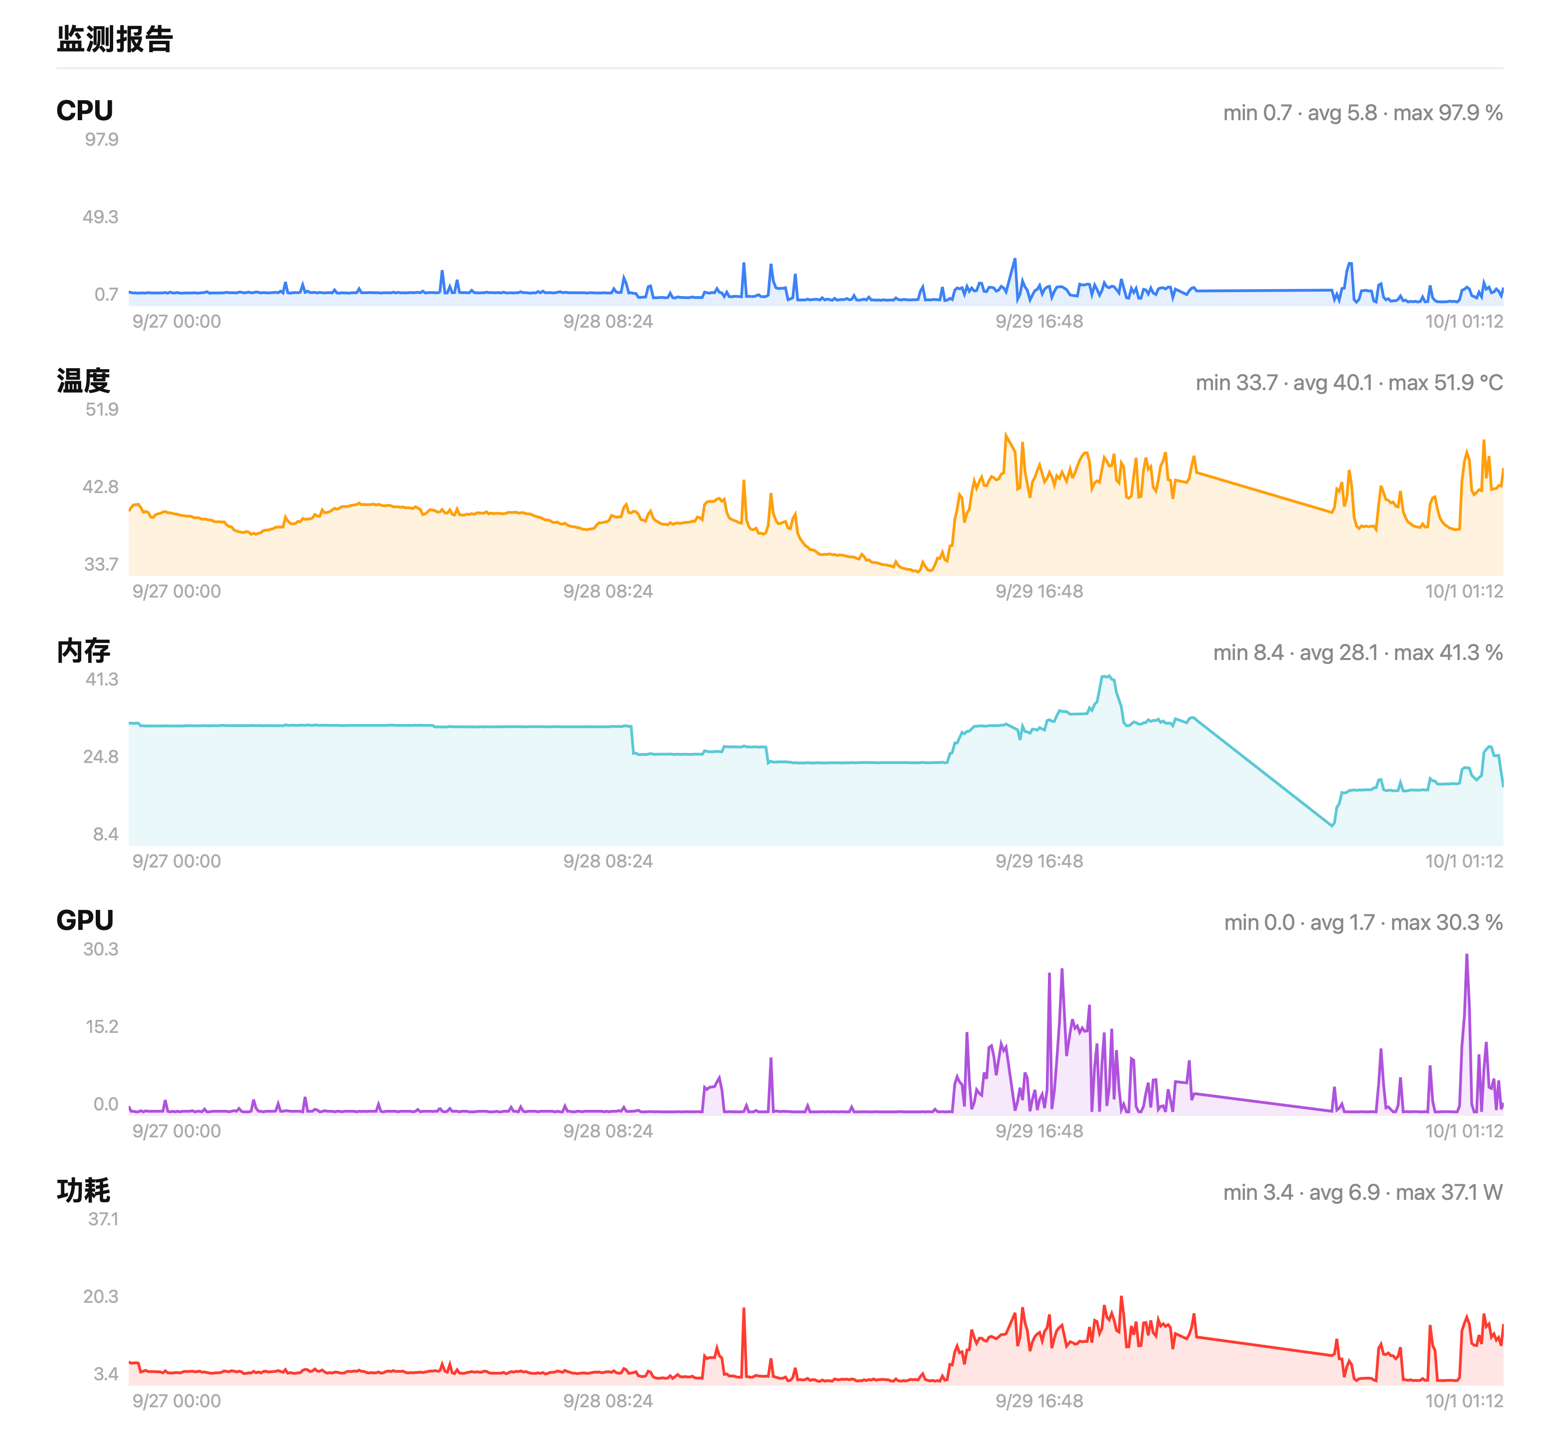The image size is (1560, 1431).
Task: Click memory stats 'min 8.4 · avg 28.1 · max 41.3 %'
Action: [1358, 653]
